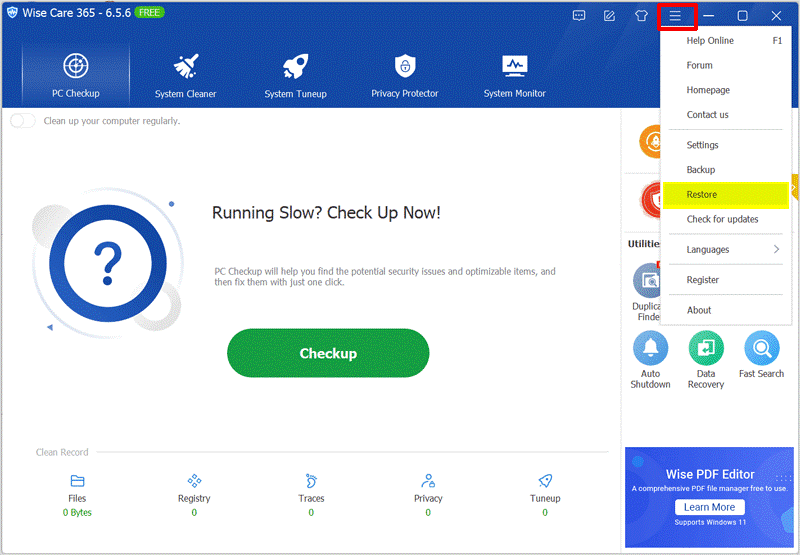Open the System Cleaner tab

pyautogui.click(x=185, y=75)
